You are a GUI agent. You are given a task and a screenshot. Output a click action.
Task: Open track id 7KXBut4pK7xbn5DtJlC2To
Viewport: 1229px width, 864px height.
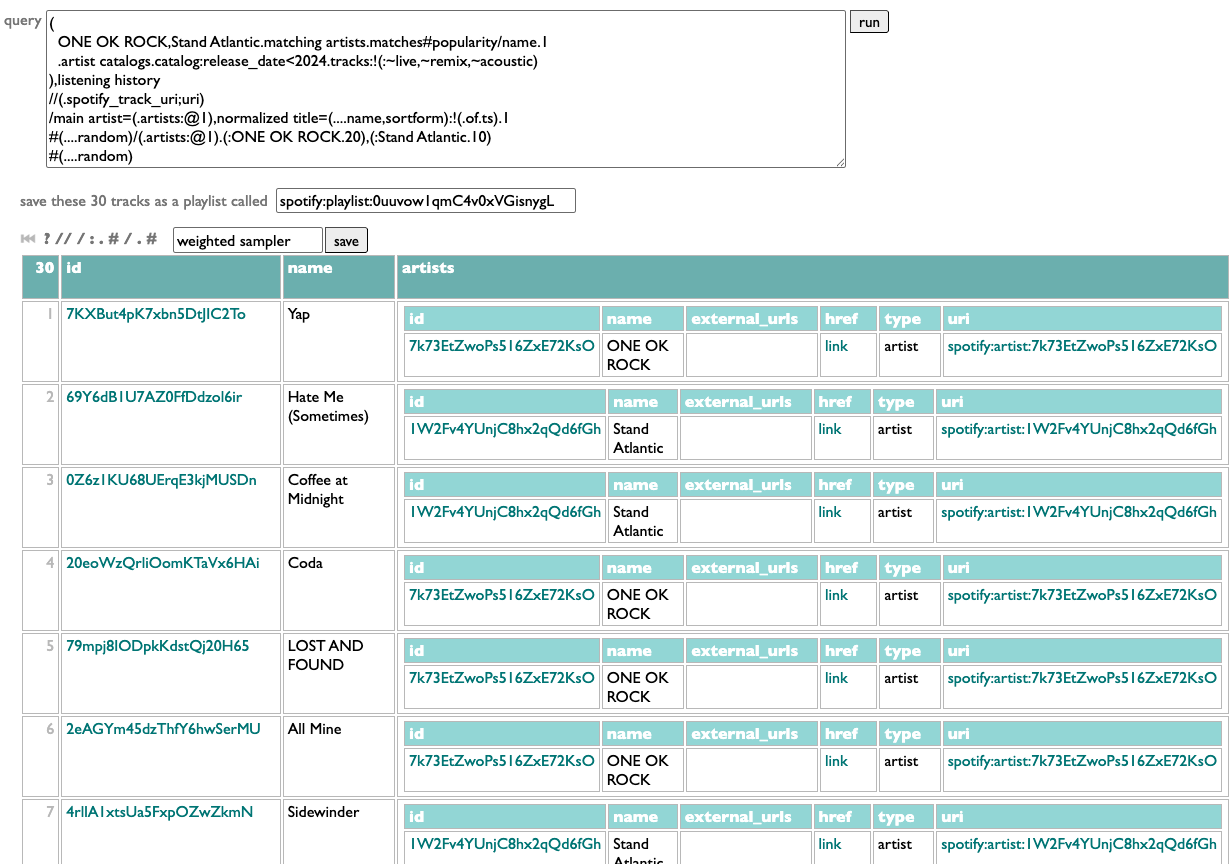pos(156,314)
